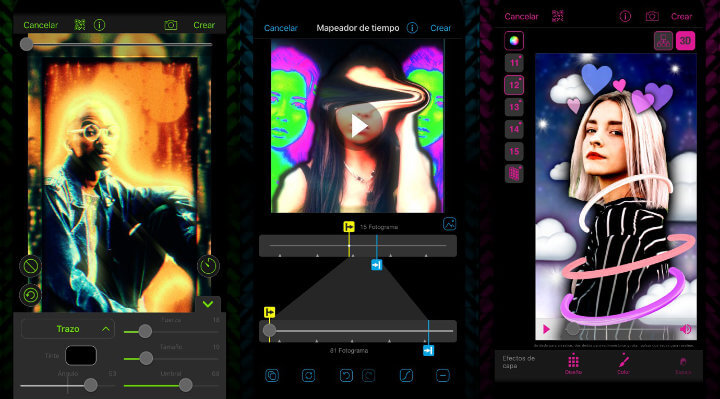This screenshot has width=720, height=399.
Task: Tap Cancelar in the green editor screen
Action: click(40, 25)
